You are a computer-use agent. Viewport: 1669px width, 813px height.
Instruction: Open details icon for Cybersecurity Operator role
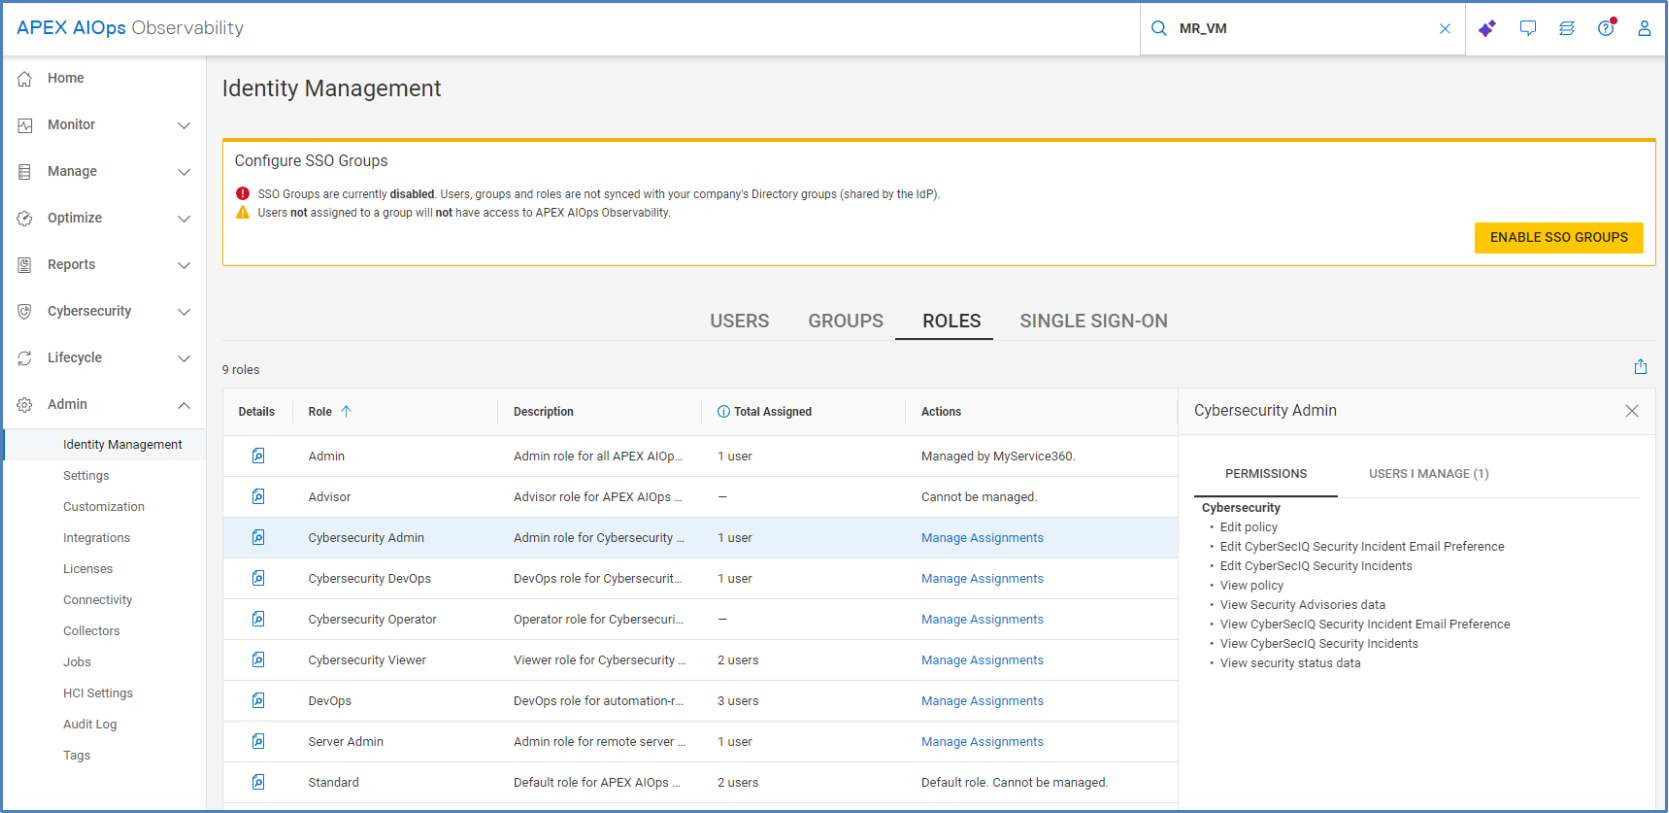(x=258, y=619)
